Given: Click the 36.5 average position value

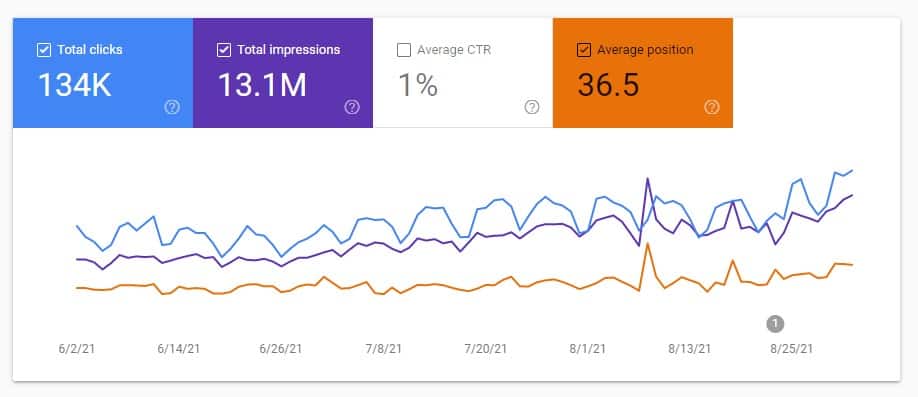Looking at the screenshot, I should click(x=608, y=85).
